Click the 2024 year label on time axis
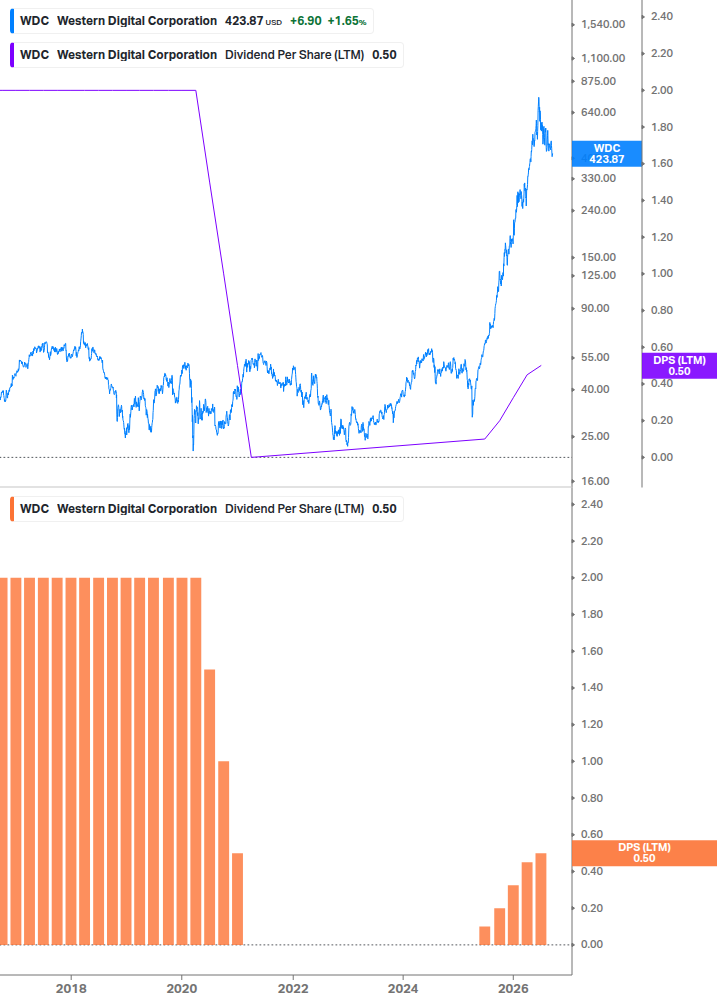The height and width of the screenshot is (1005, 717). (x=403, y=988)
